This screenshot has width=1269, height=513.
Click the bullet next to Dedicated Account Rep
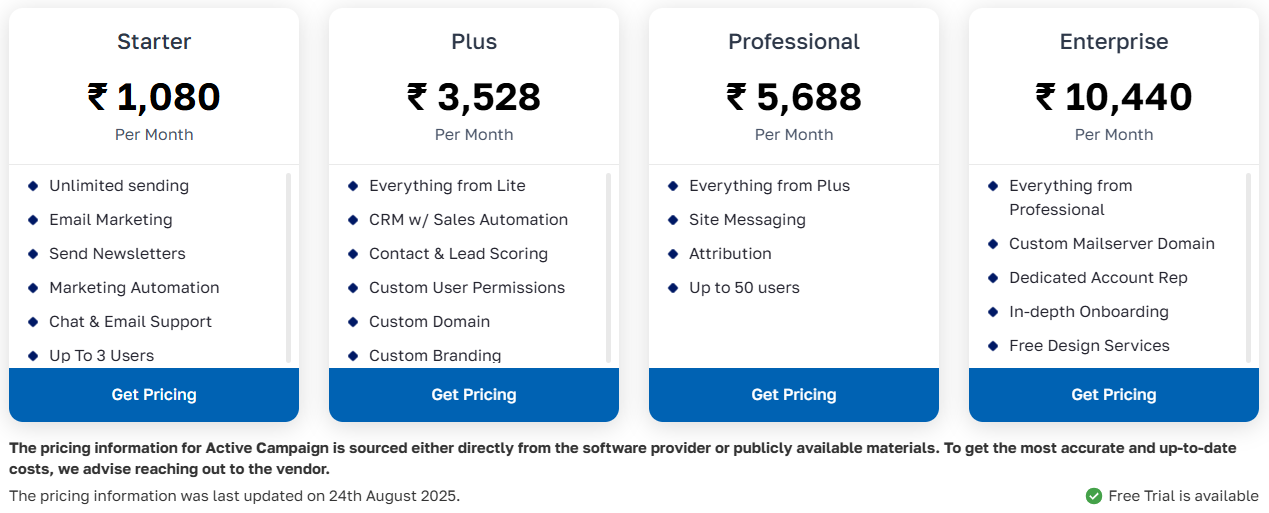point(993,278)
